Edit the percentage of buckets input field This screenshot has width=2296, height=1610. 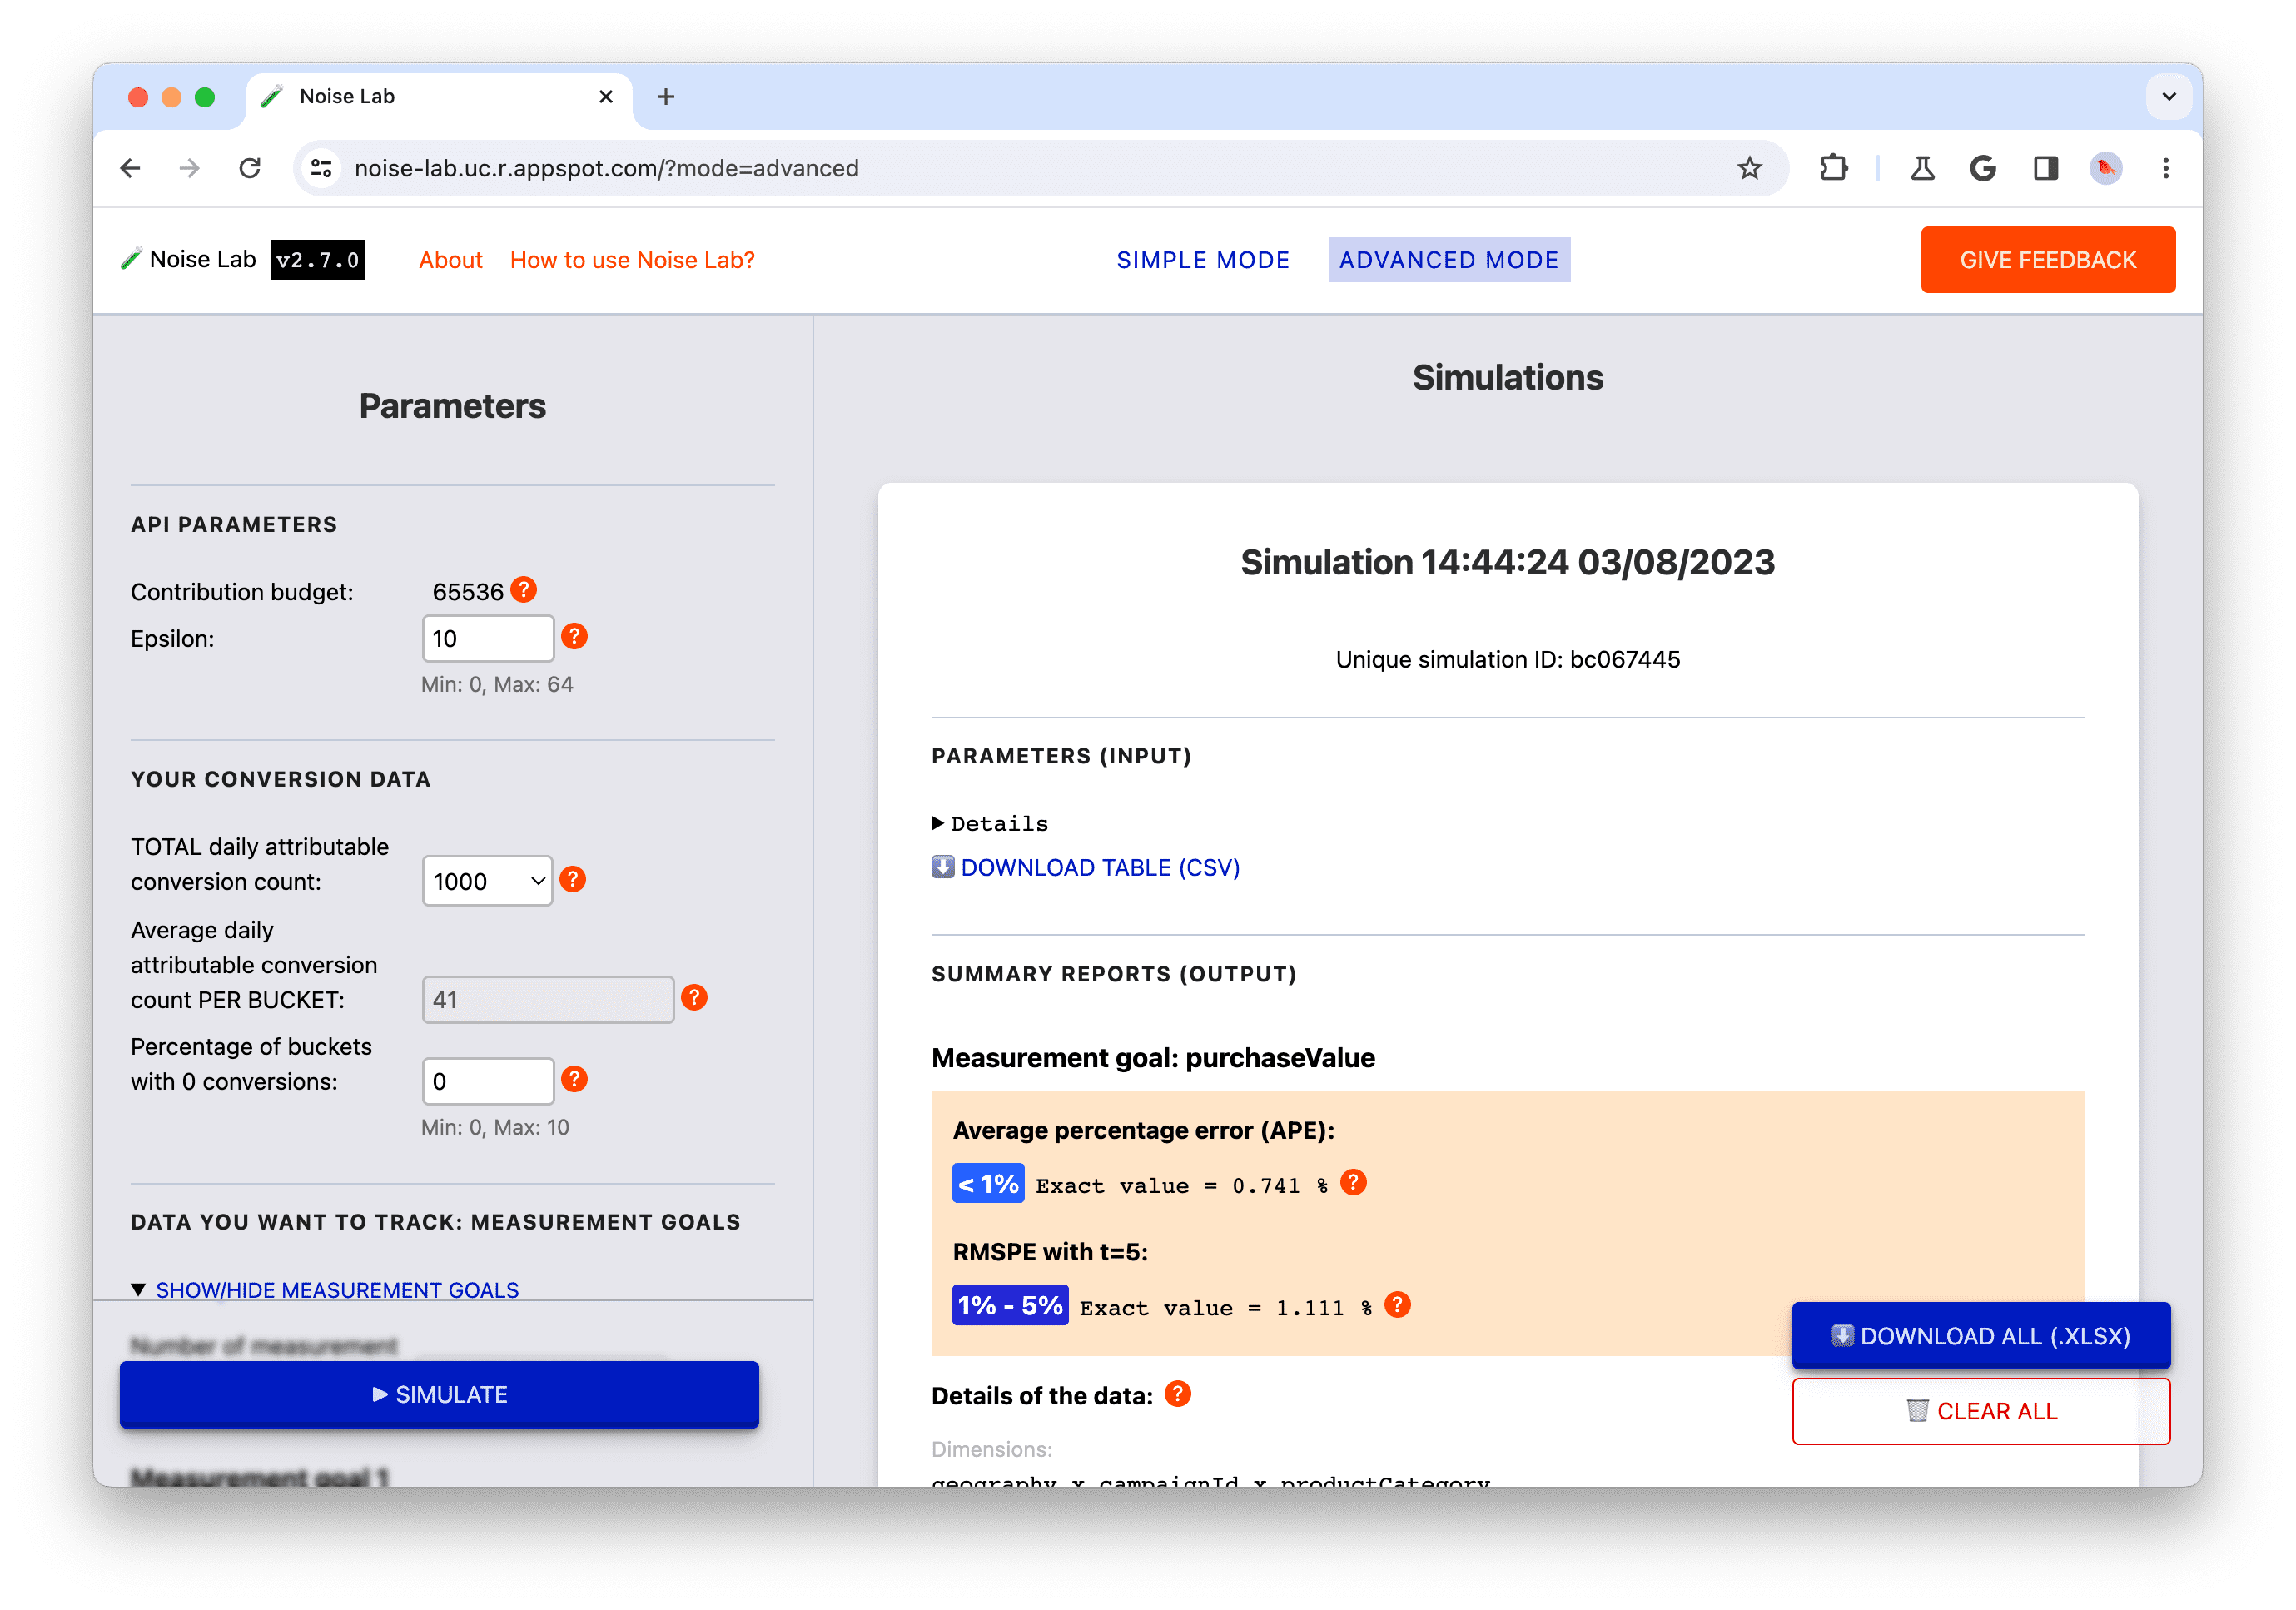pyautogui.click(x=490, y=1080)
